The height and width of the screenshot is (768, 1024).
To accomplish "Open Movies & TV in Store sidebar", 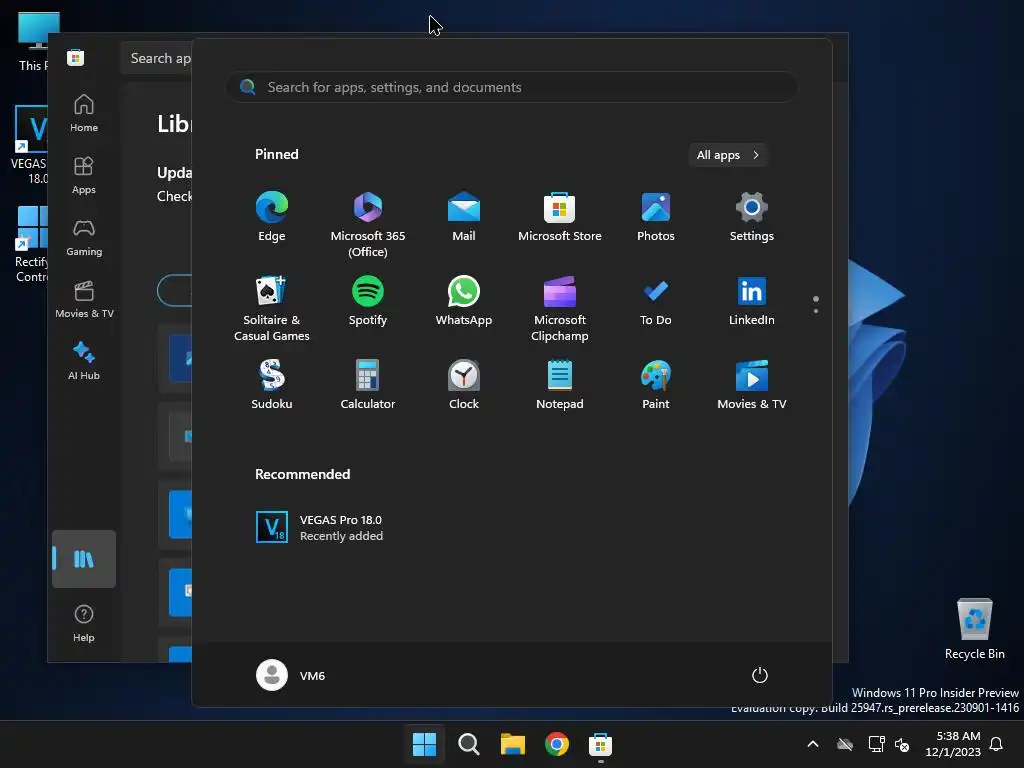I will click(84, 300).
